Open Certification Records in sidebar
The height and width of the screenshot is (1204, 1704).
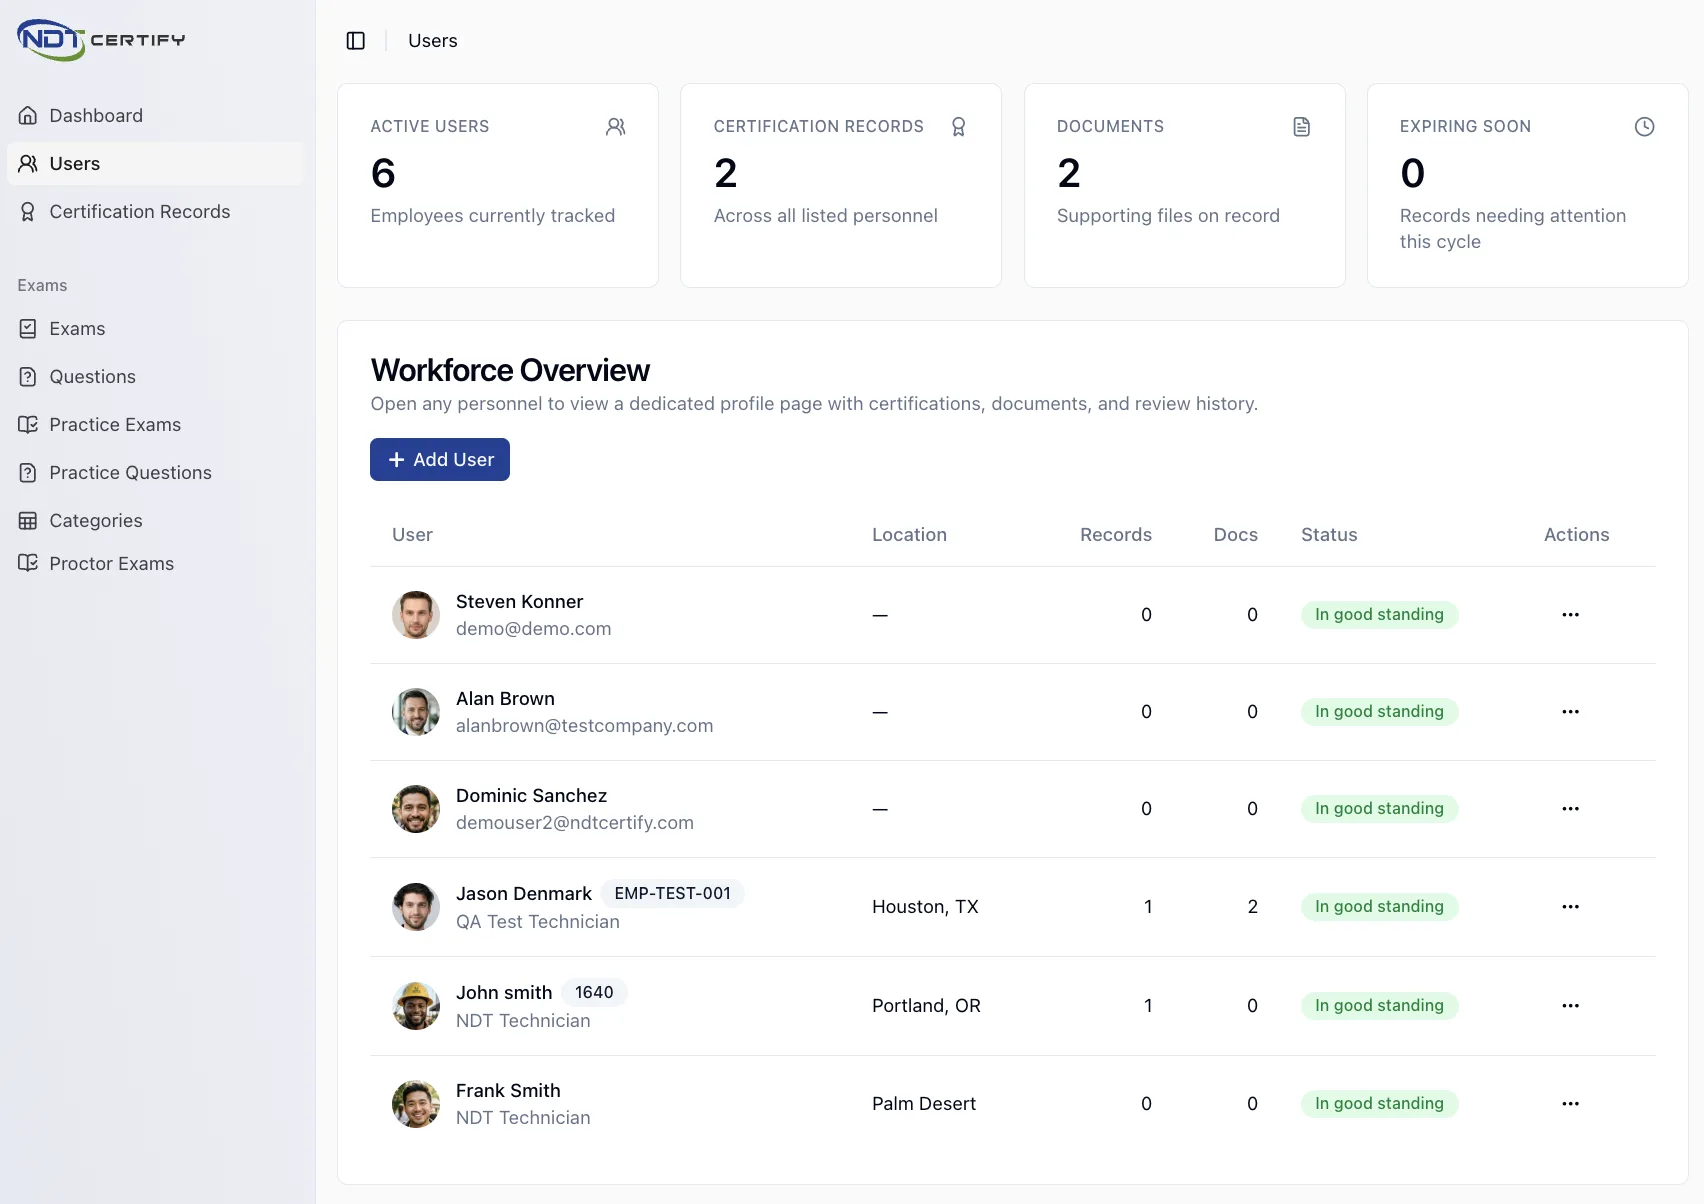(155, 212)
